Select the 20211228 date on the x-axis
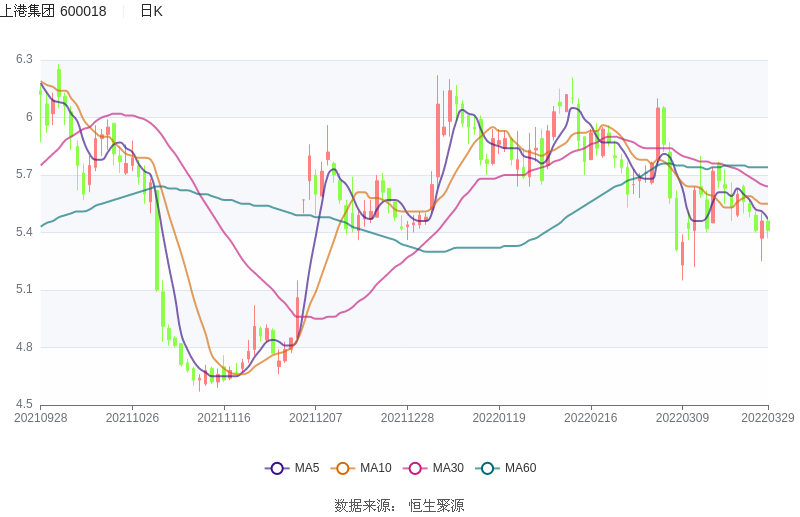This screenshot has height=517, width=800. coord(408,418)
